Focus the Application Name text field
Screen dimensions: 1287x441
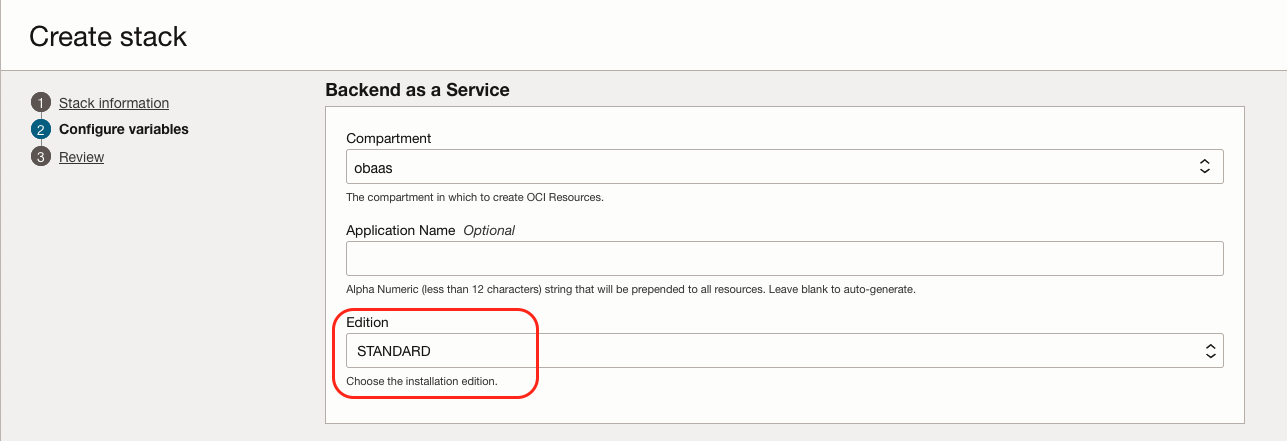coord(784,259)
